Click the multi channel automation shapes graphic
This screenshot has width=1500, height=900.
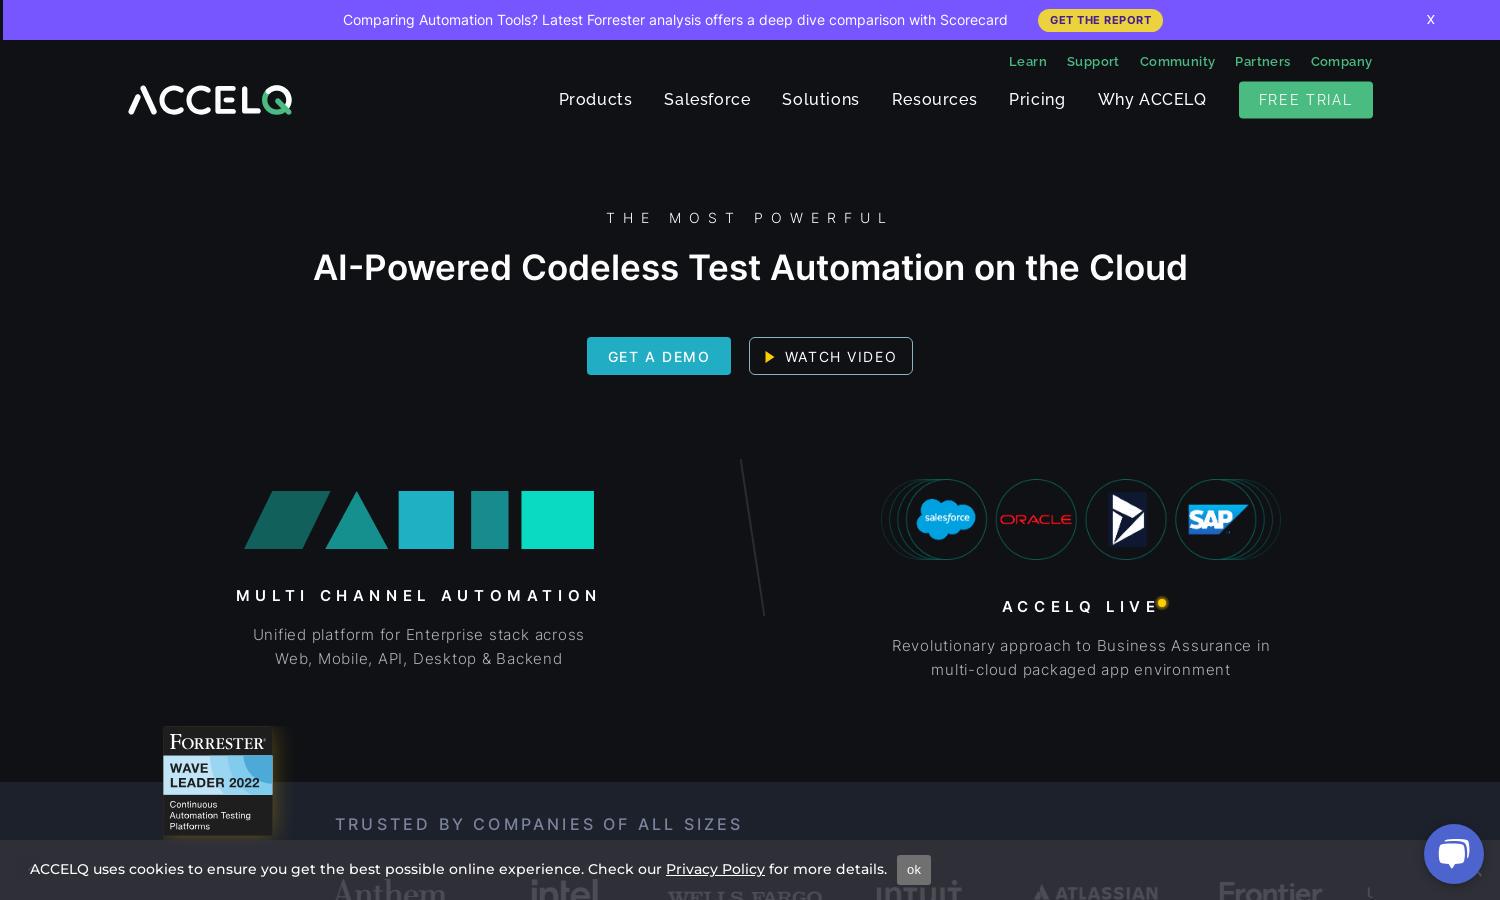pyautogui.click(x=419, y=520)
